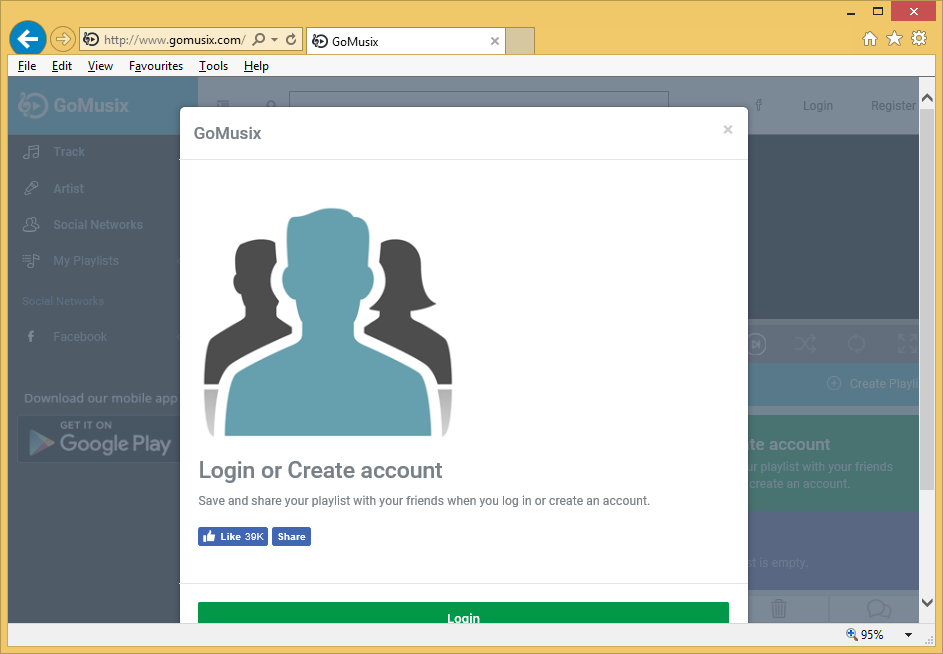943x654 pixels.
Task: Click the URL address field
Action: pyautogui.click(x=172, y=40)
